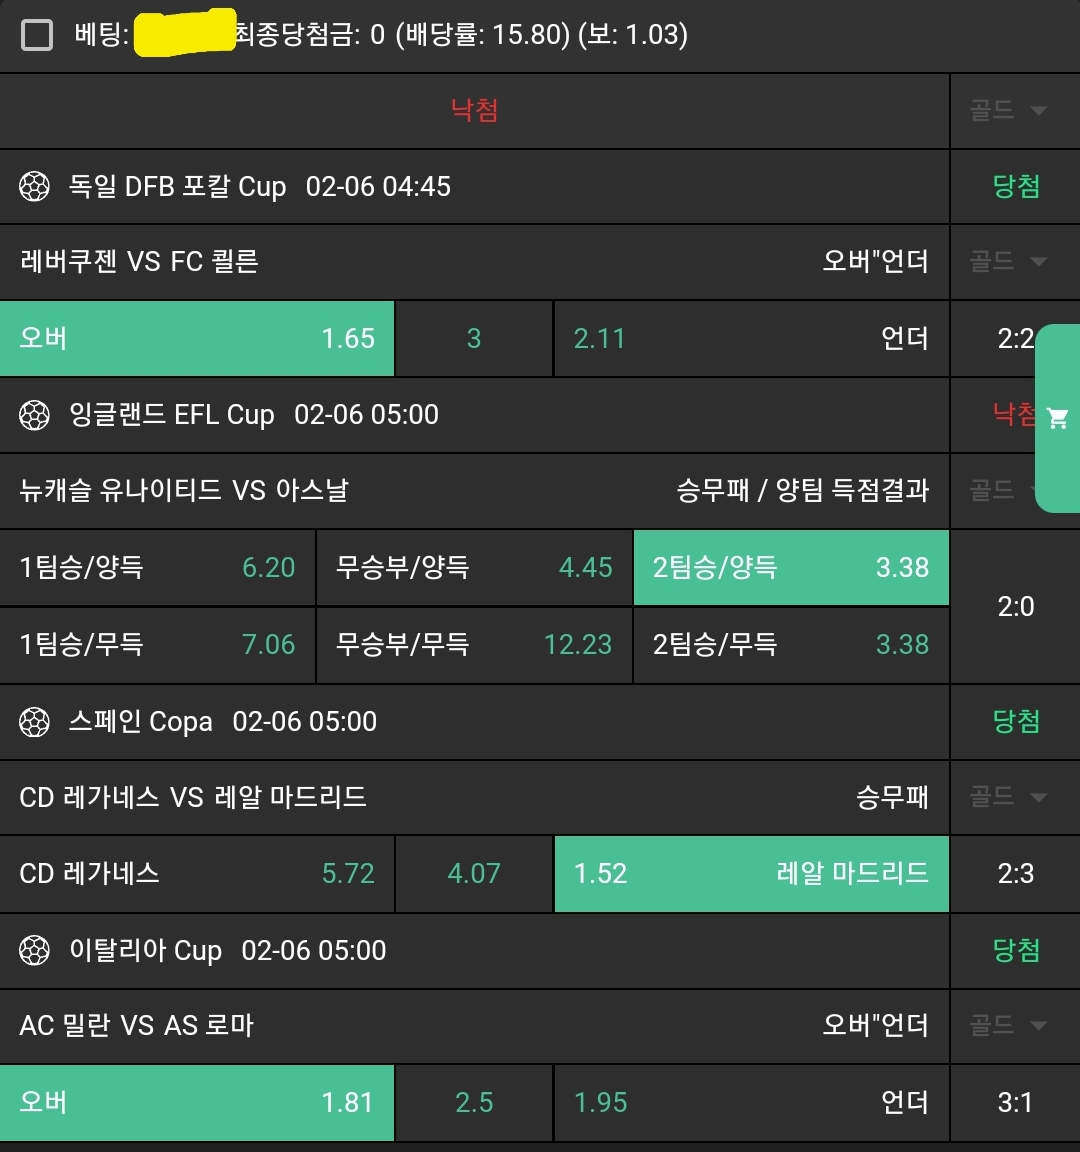The image size is (1080, 1152).
Task: Select 오버 1.81 for AC 밀란 match
Action: 197,1103
